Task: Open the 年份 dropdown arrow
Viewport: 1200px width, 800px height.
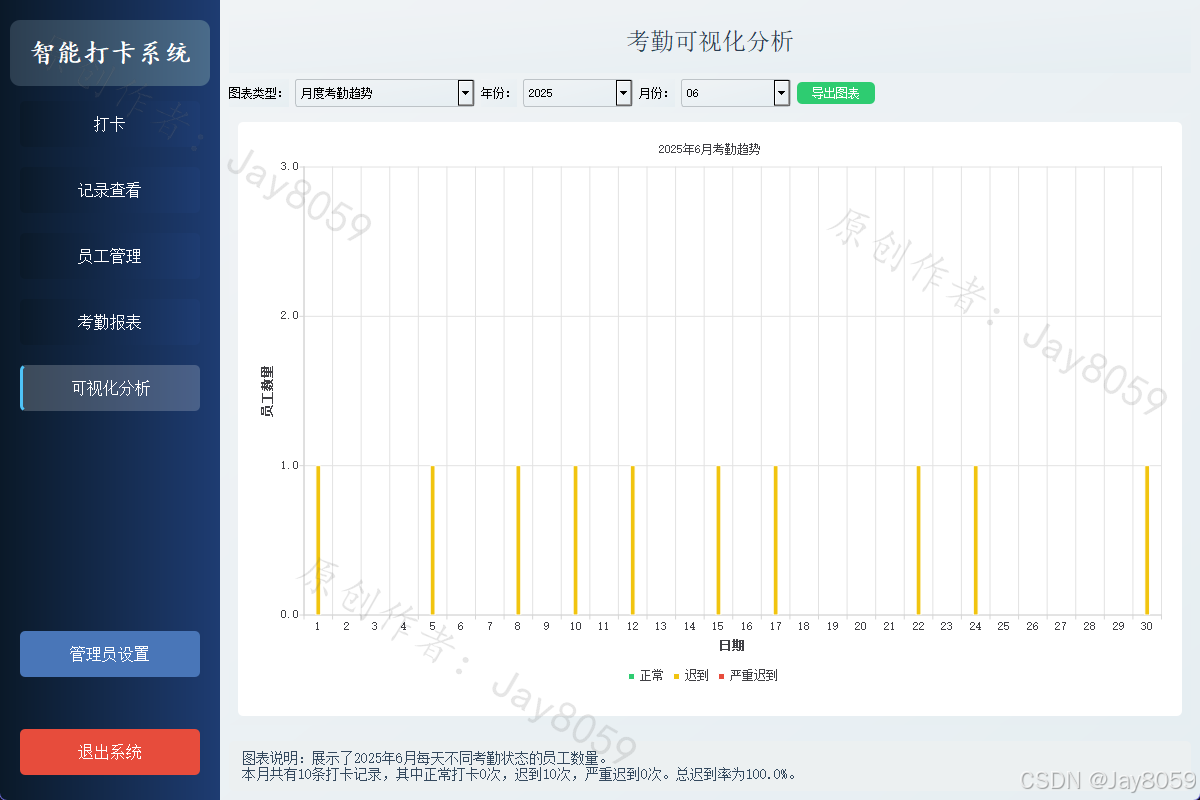Action: tap(623, 93)
